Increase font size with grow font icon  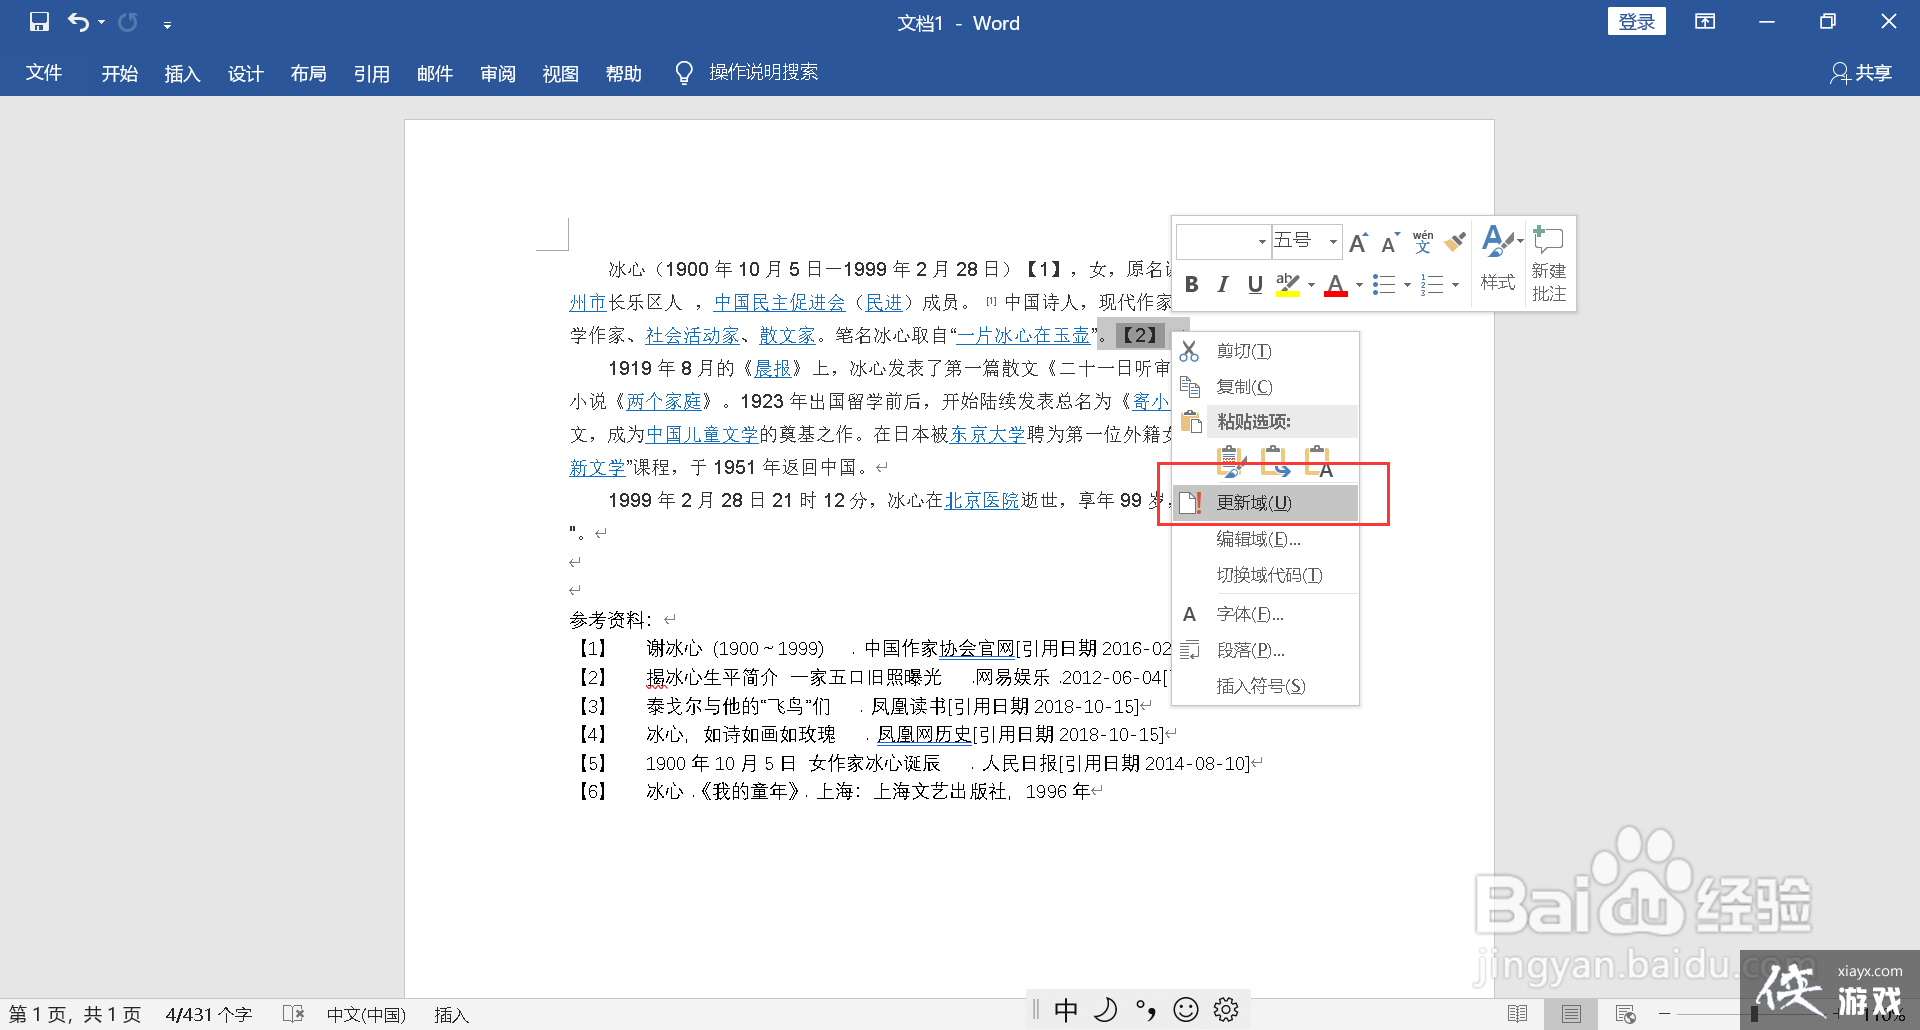click(x=1358, y=242)
